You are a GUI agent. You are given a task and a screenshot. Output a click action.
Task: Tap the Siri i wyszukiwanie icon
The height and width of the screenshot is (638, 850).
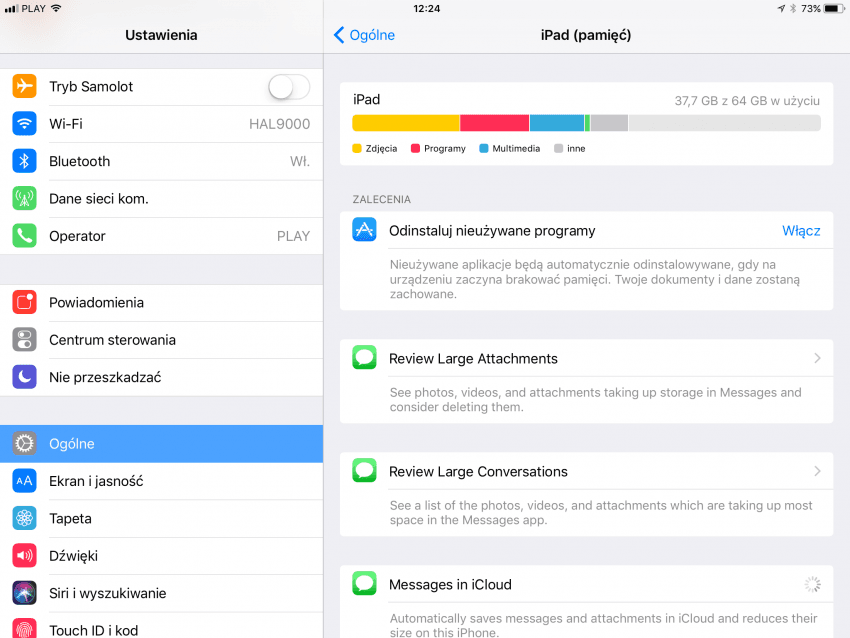[x=24, y=593]
